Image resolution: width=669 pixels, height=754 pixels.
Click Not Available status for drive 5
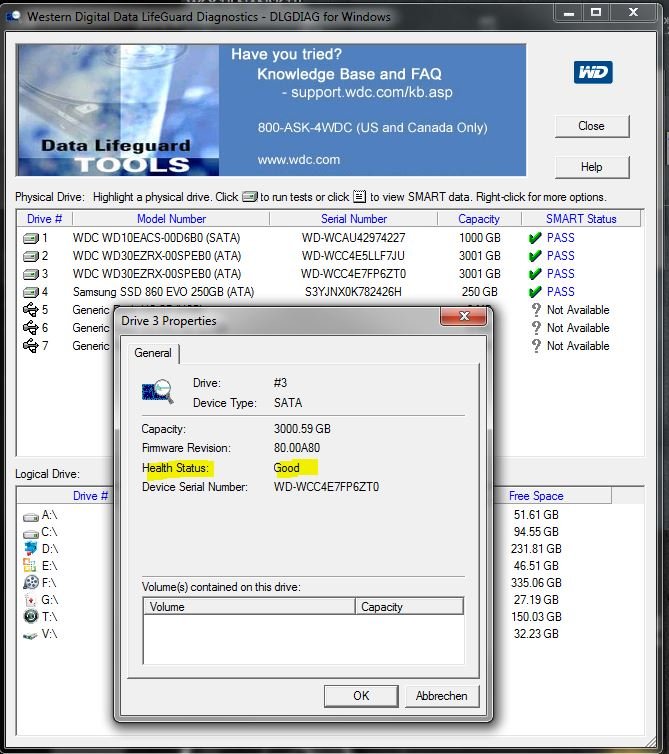click(578, 310)
